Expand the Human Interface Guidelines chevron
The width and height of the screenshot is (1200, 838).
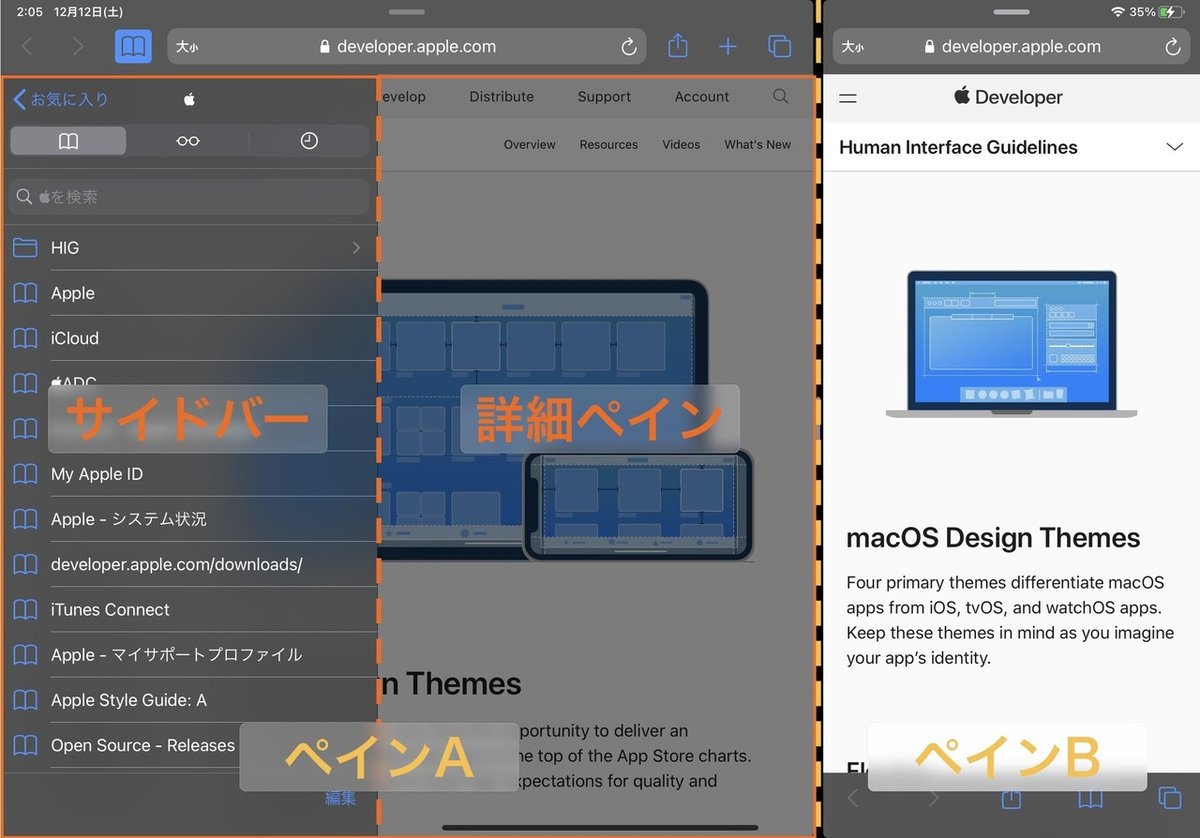pyautogui.click(x=1174, y=147)
